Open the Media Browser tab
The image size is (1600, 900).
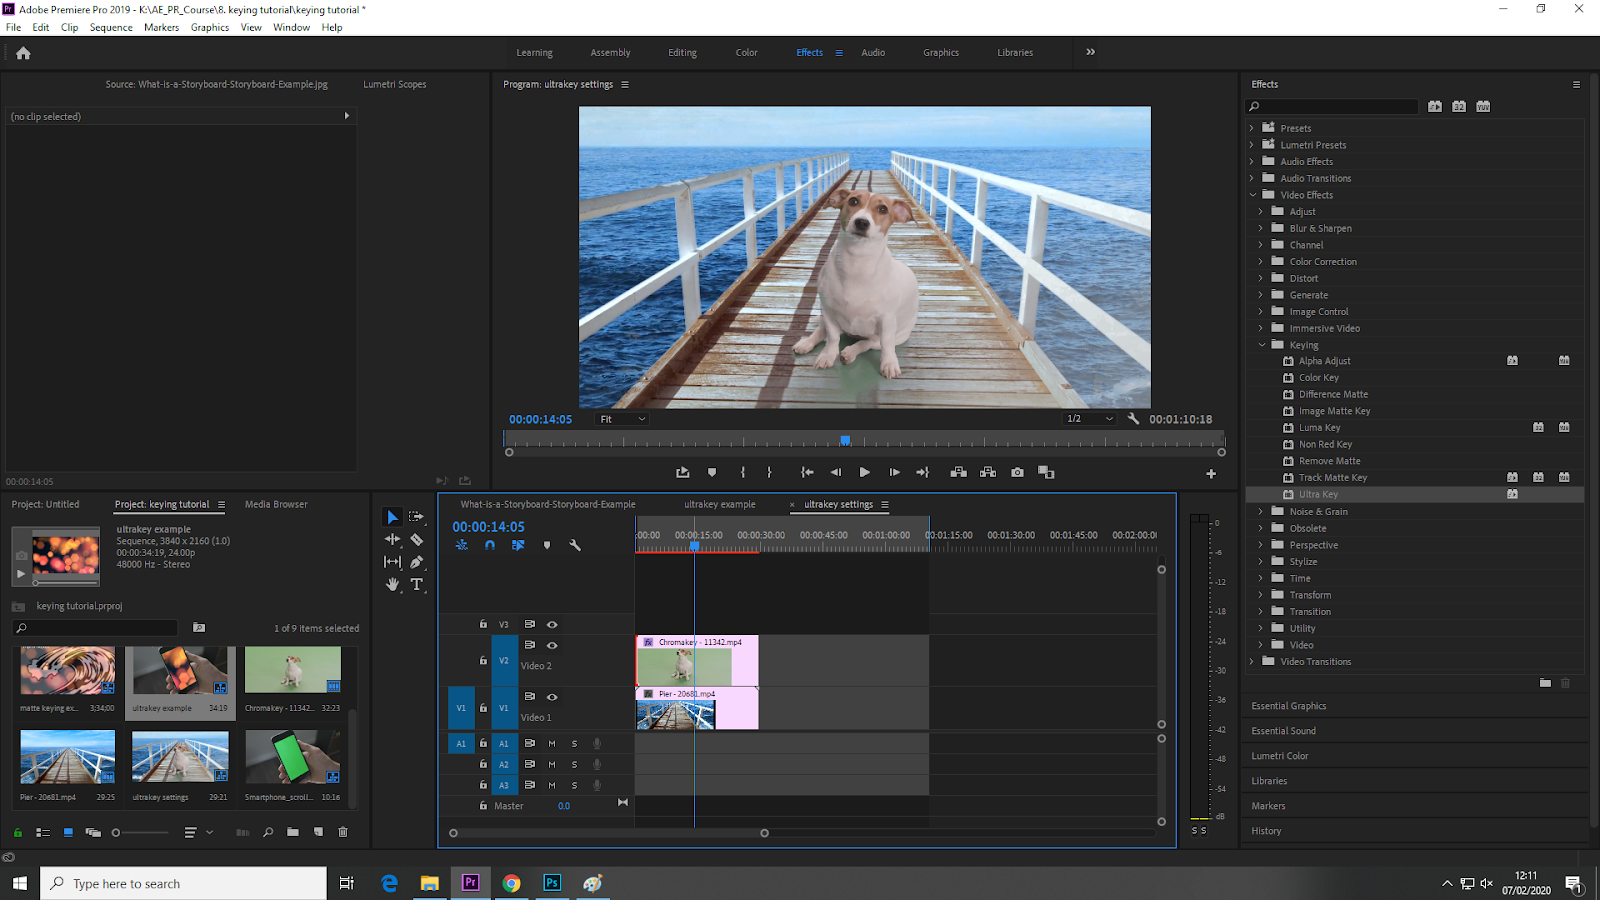(x=276, y=504)
